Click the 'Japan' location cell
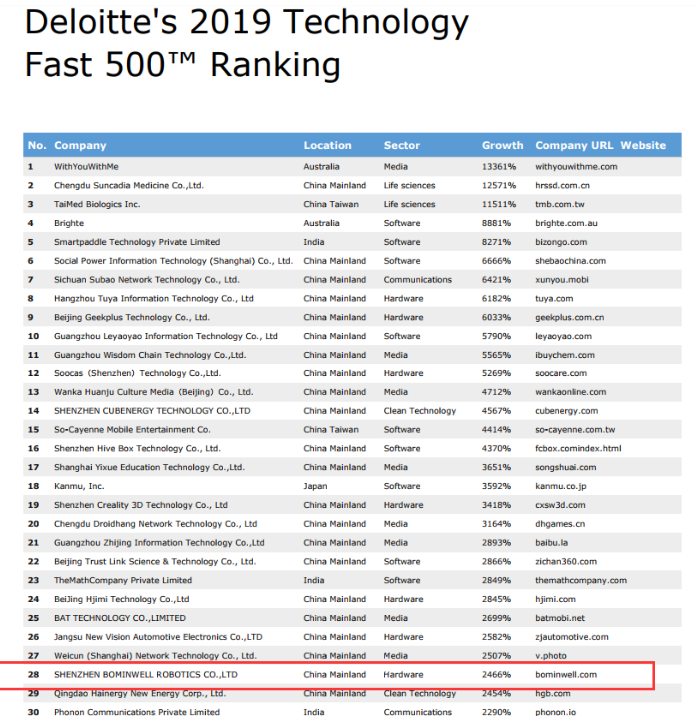The image size is (696, 721). [x=315, y=486]
